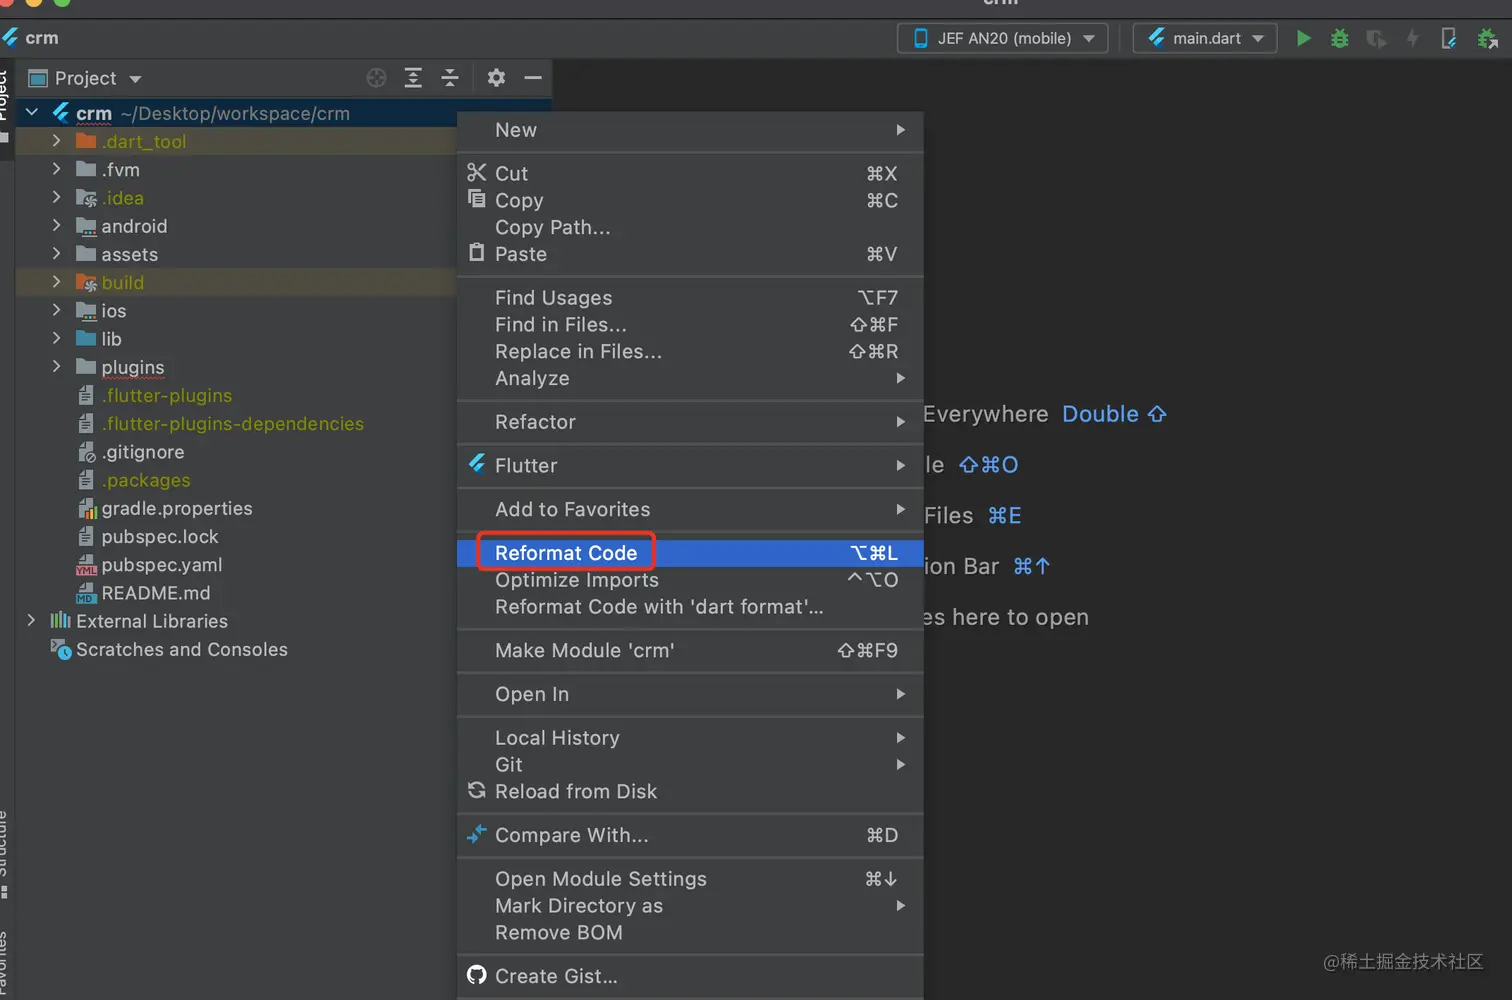Viewport: 1512px width, 1000px height.
Task: Select pubspec.lock file
Action: (x=159, y=537)
